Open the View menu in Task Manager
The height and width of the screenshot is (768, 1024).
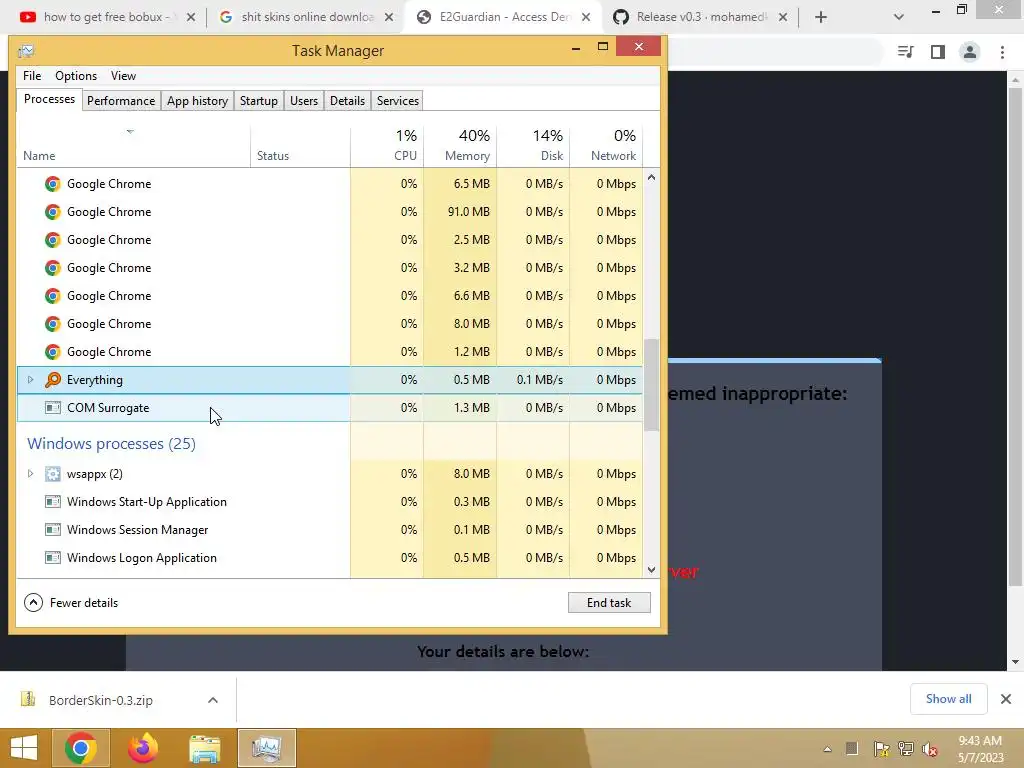(123, 76)
